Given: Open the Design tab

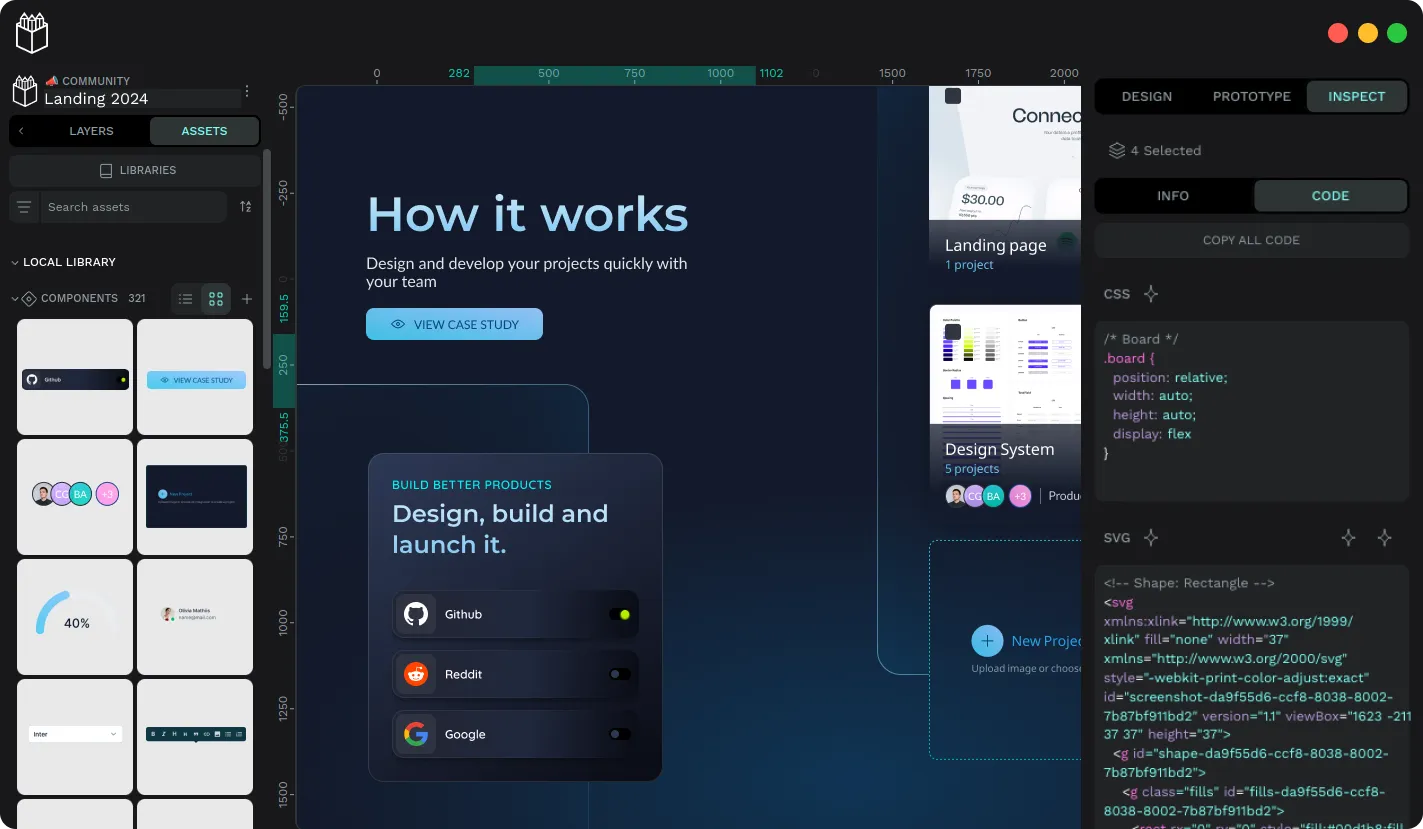Looking at the screenshot, I should [x=1147, y=96].
